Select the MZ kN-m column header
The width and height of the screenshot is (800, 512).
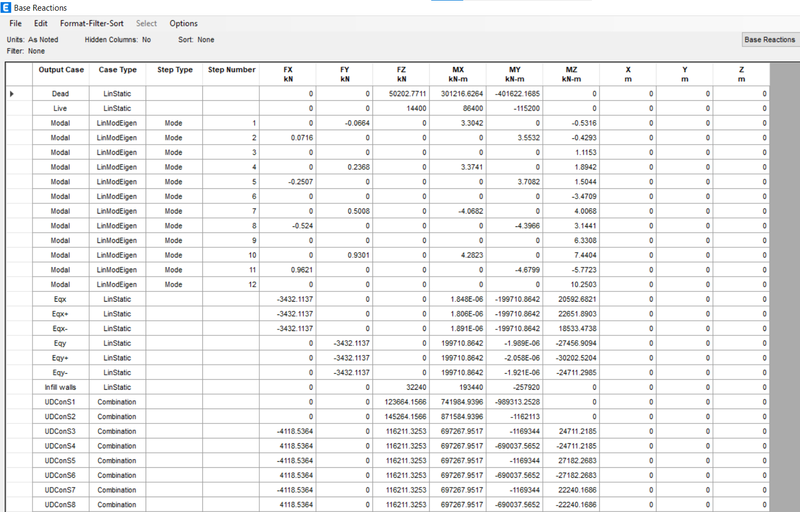[x=571, y=74]
